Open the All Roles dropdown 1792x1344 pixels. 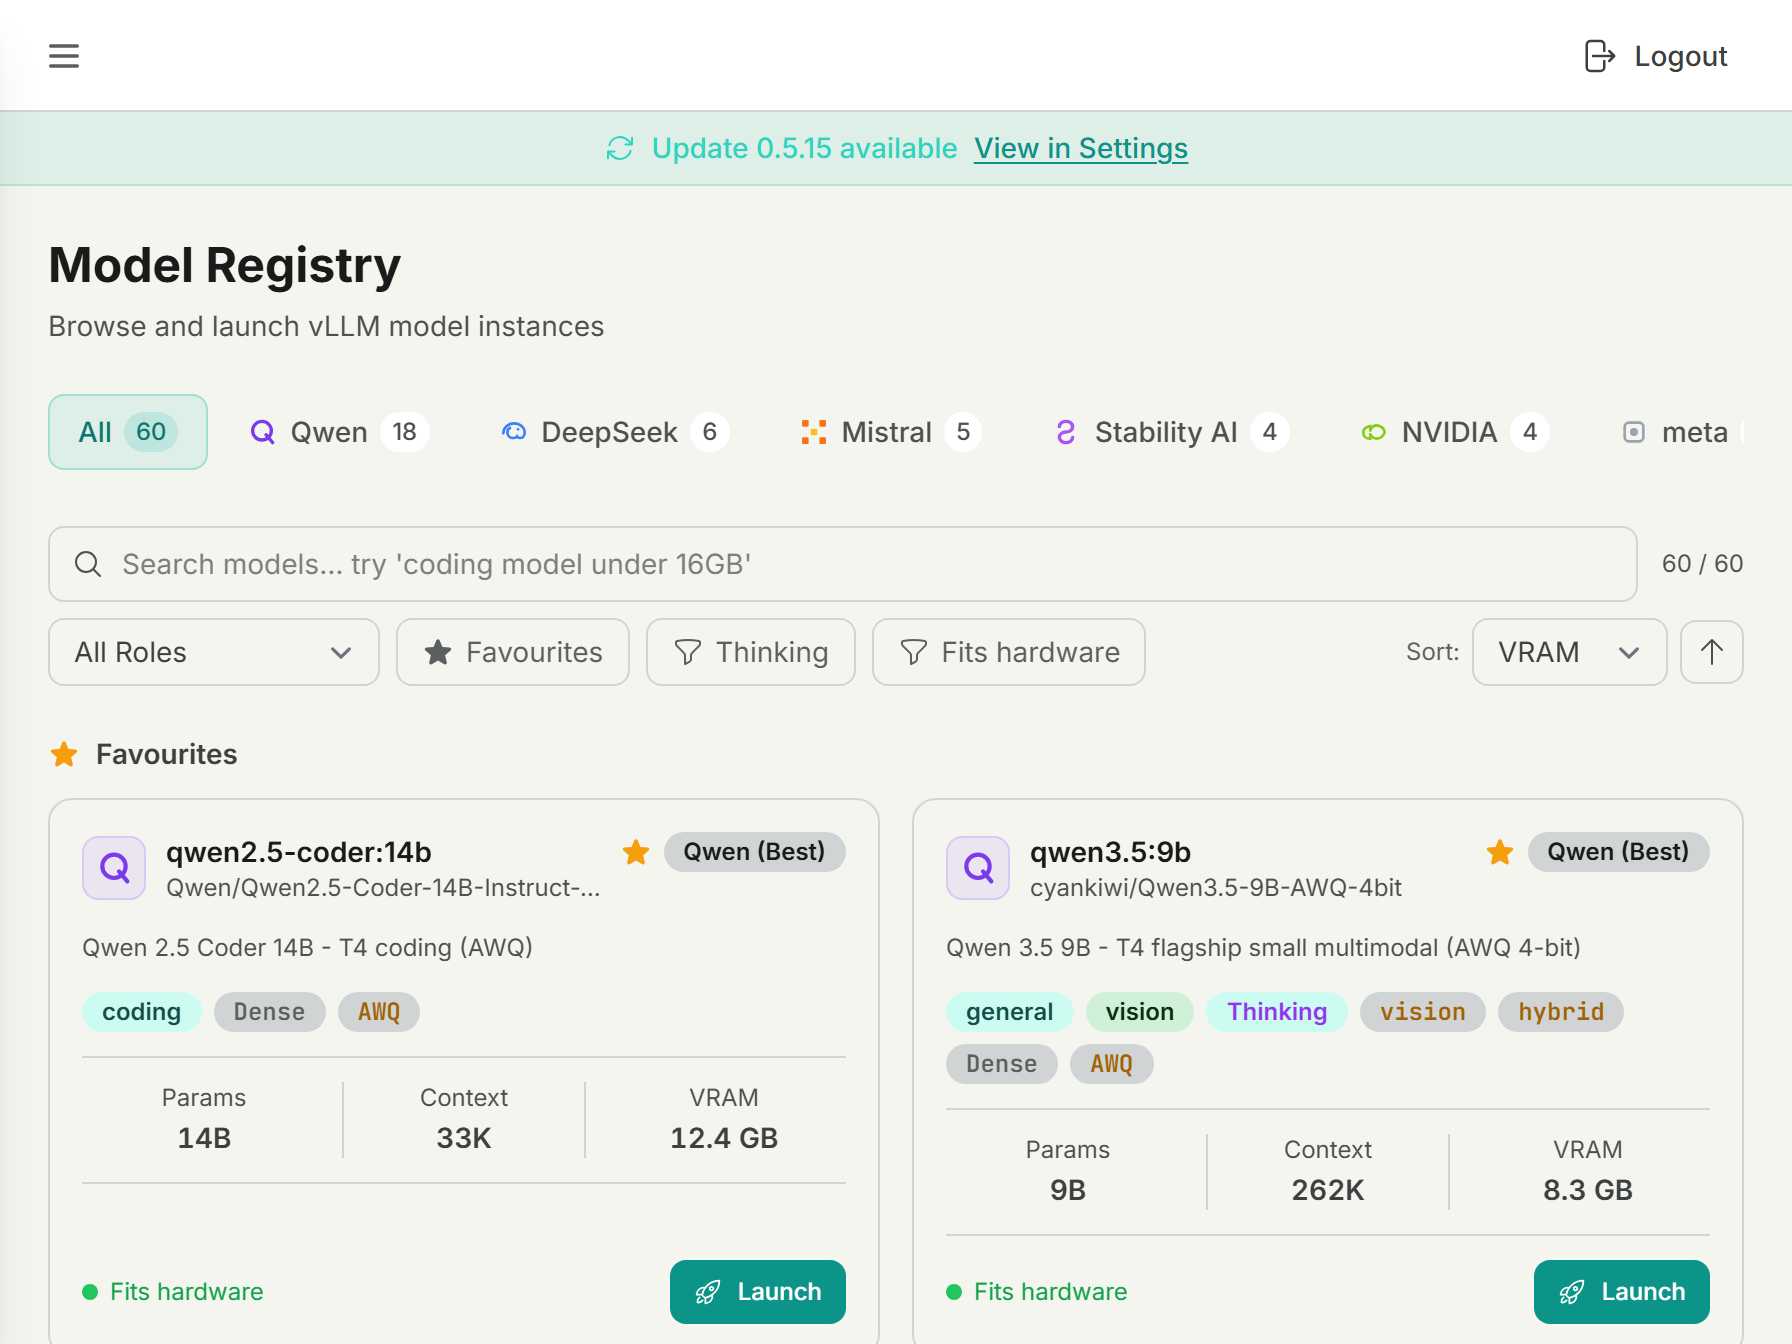click(x=212, y=652)
